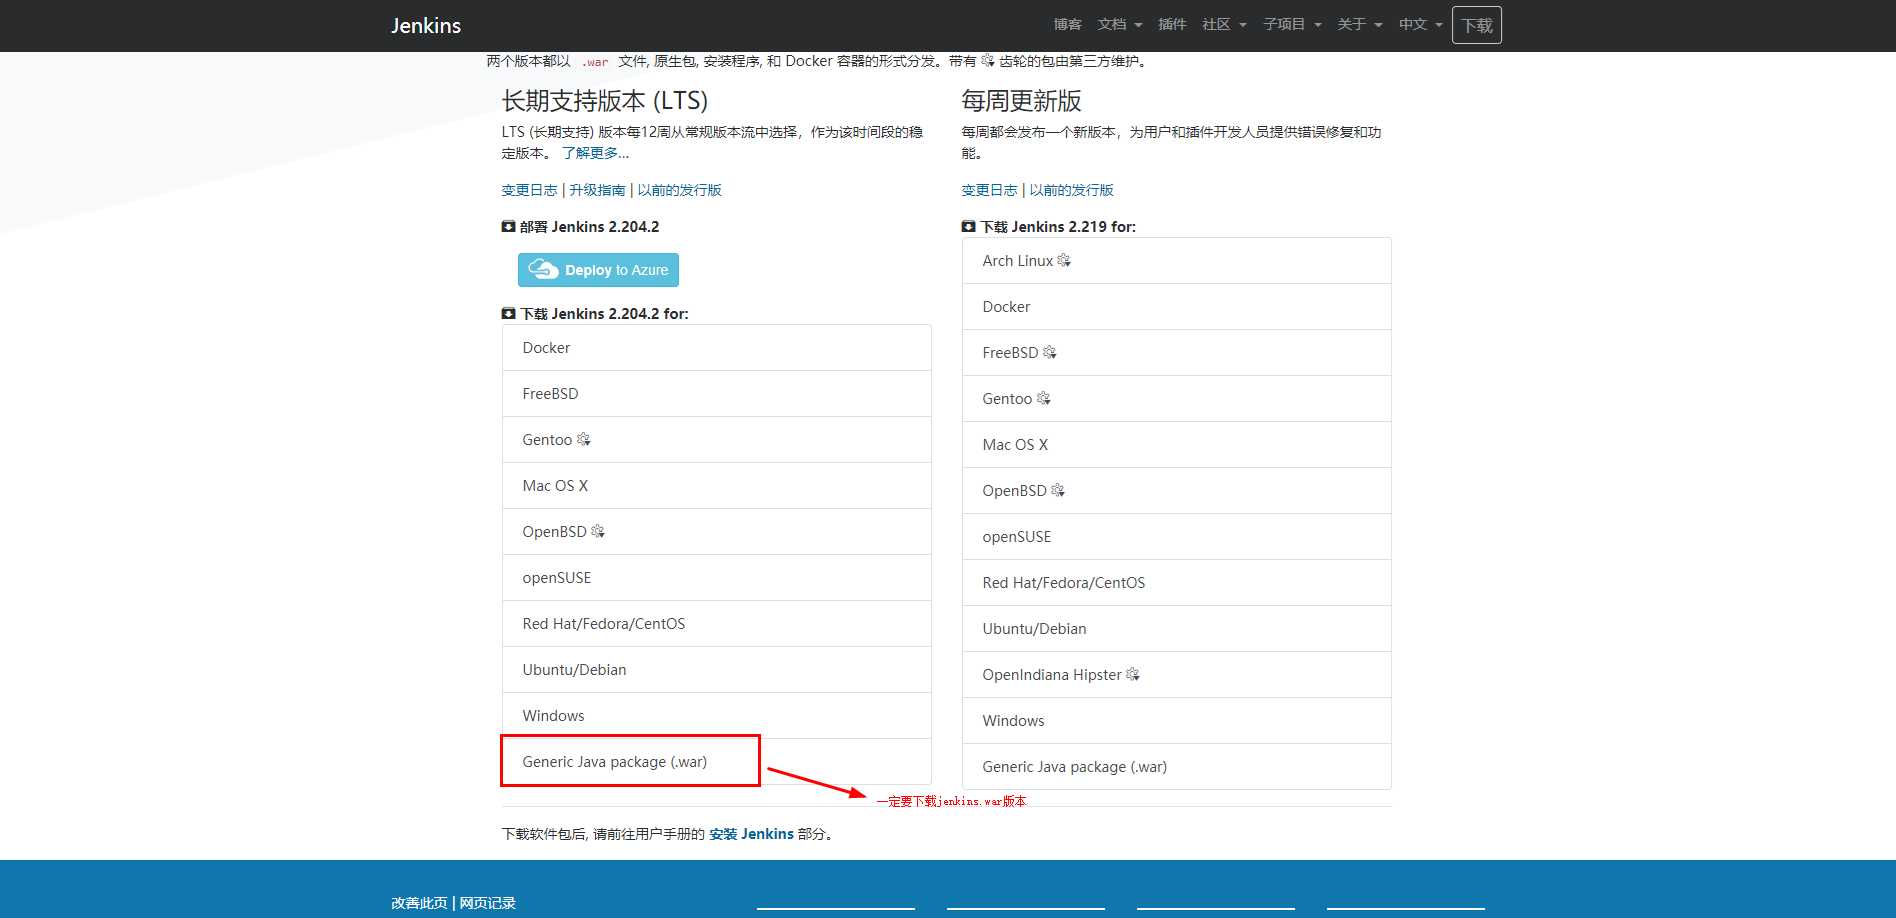Viewport: 1896px width, 918px height.
Task: Select FreeBSD in the weekly 2.219 list
Action: [1176, 353]
